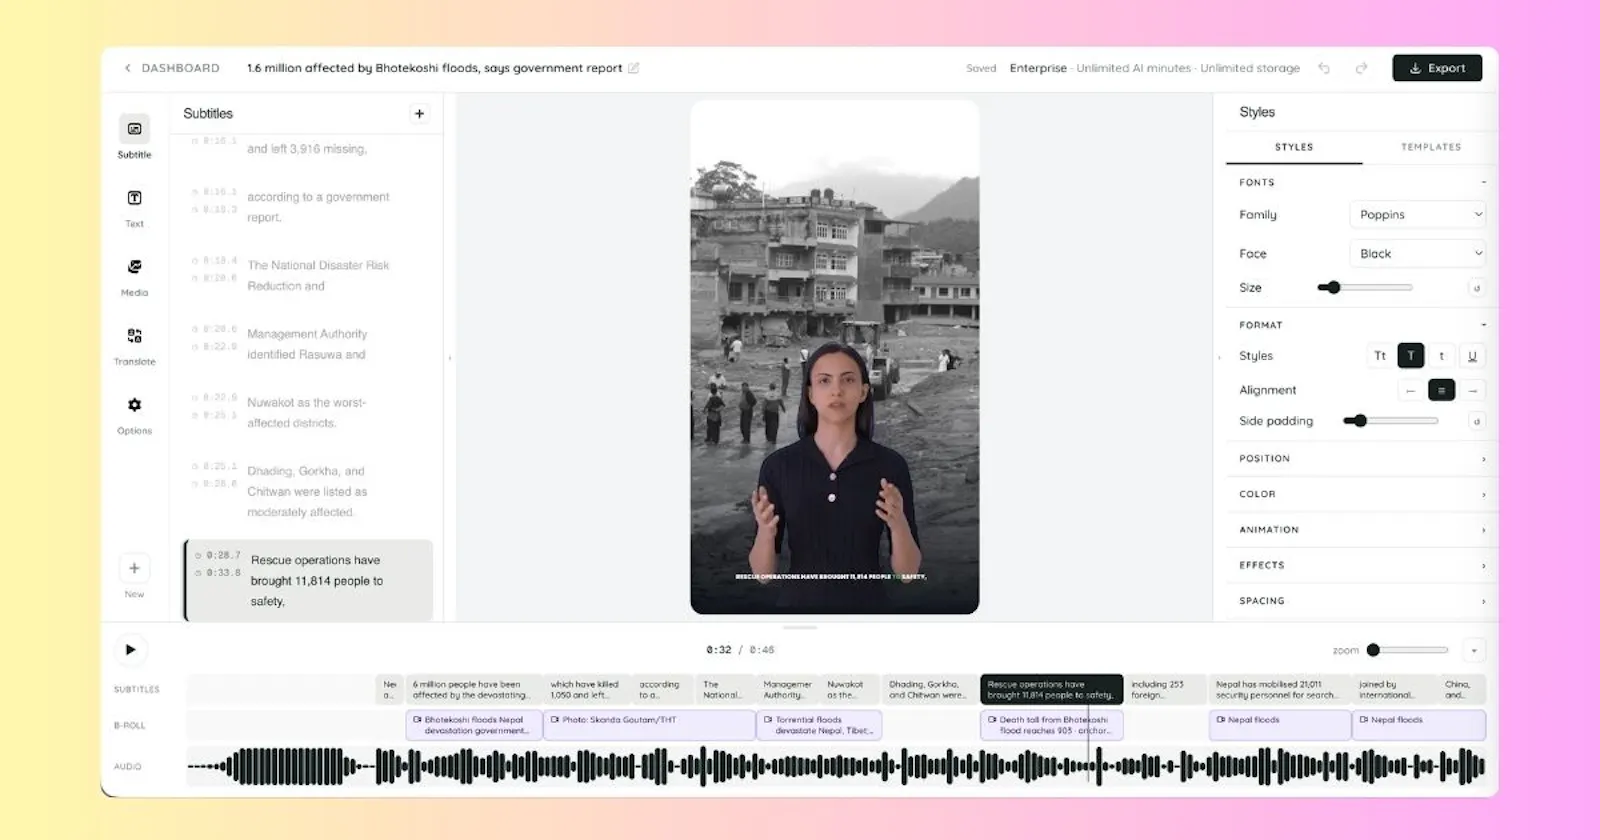Viewport: 1600px width, 840px height.
Task: Adjust the Side padding slider handle
Action: (x=1360, y=421)
